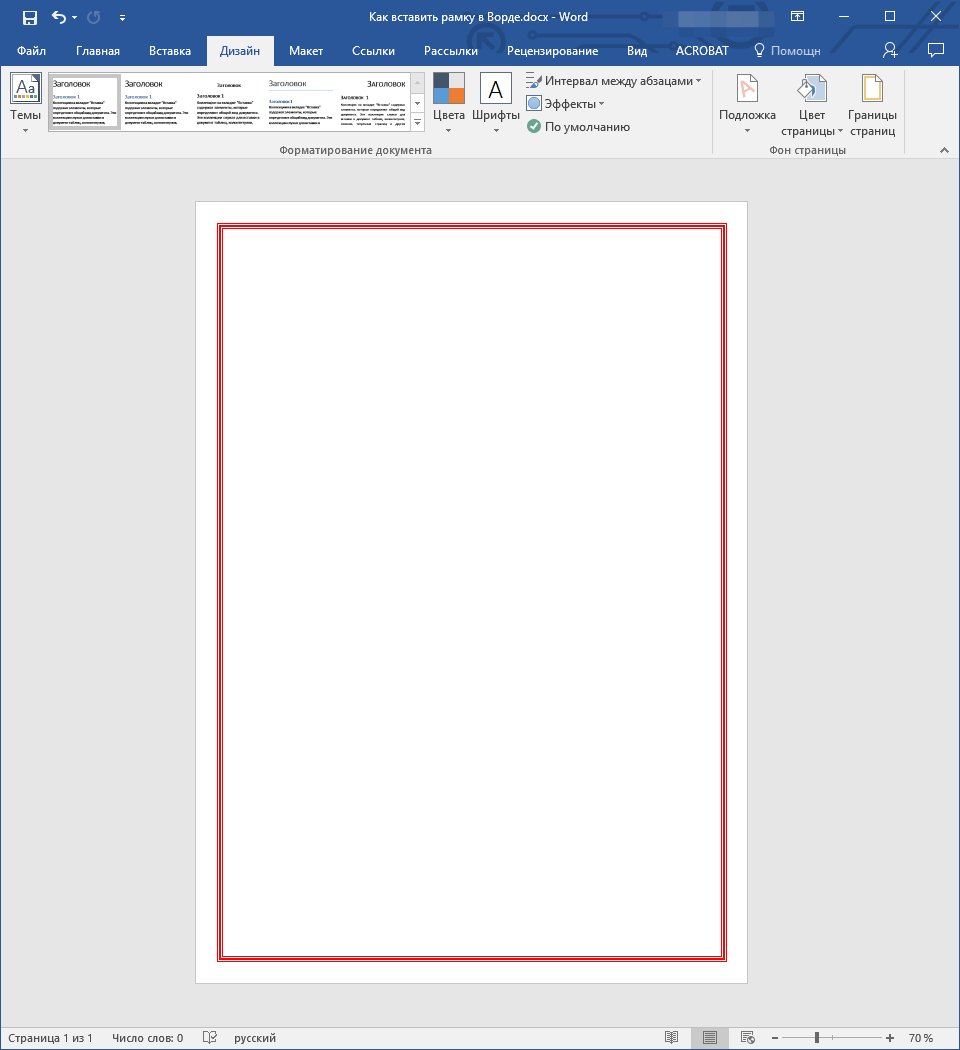Switch to the Главная tab
The image size is (960, 1050).
click(x=98, y=51)
